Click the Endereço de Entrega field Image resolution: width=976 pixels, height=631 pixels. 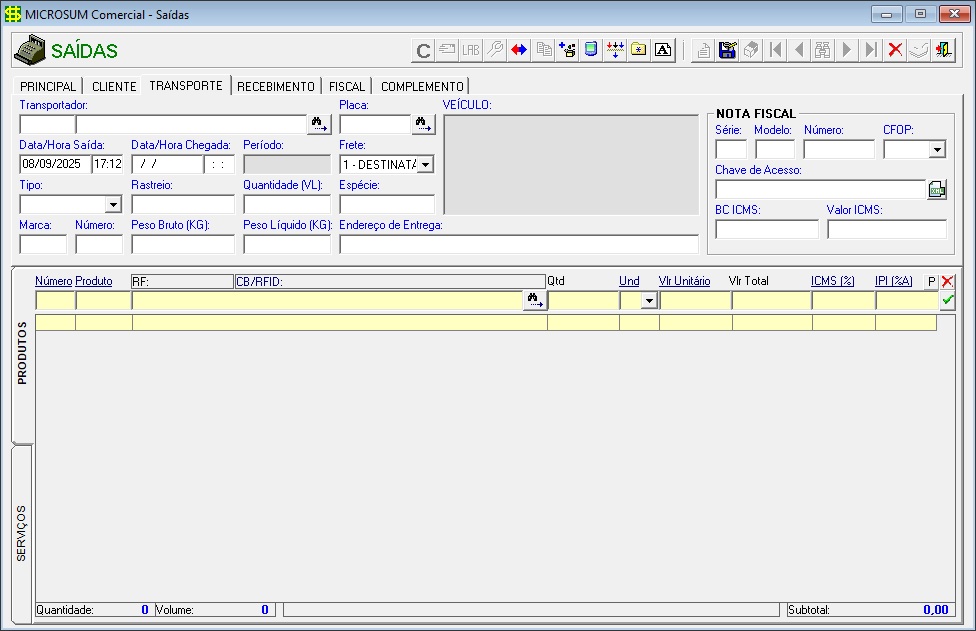518,244
